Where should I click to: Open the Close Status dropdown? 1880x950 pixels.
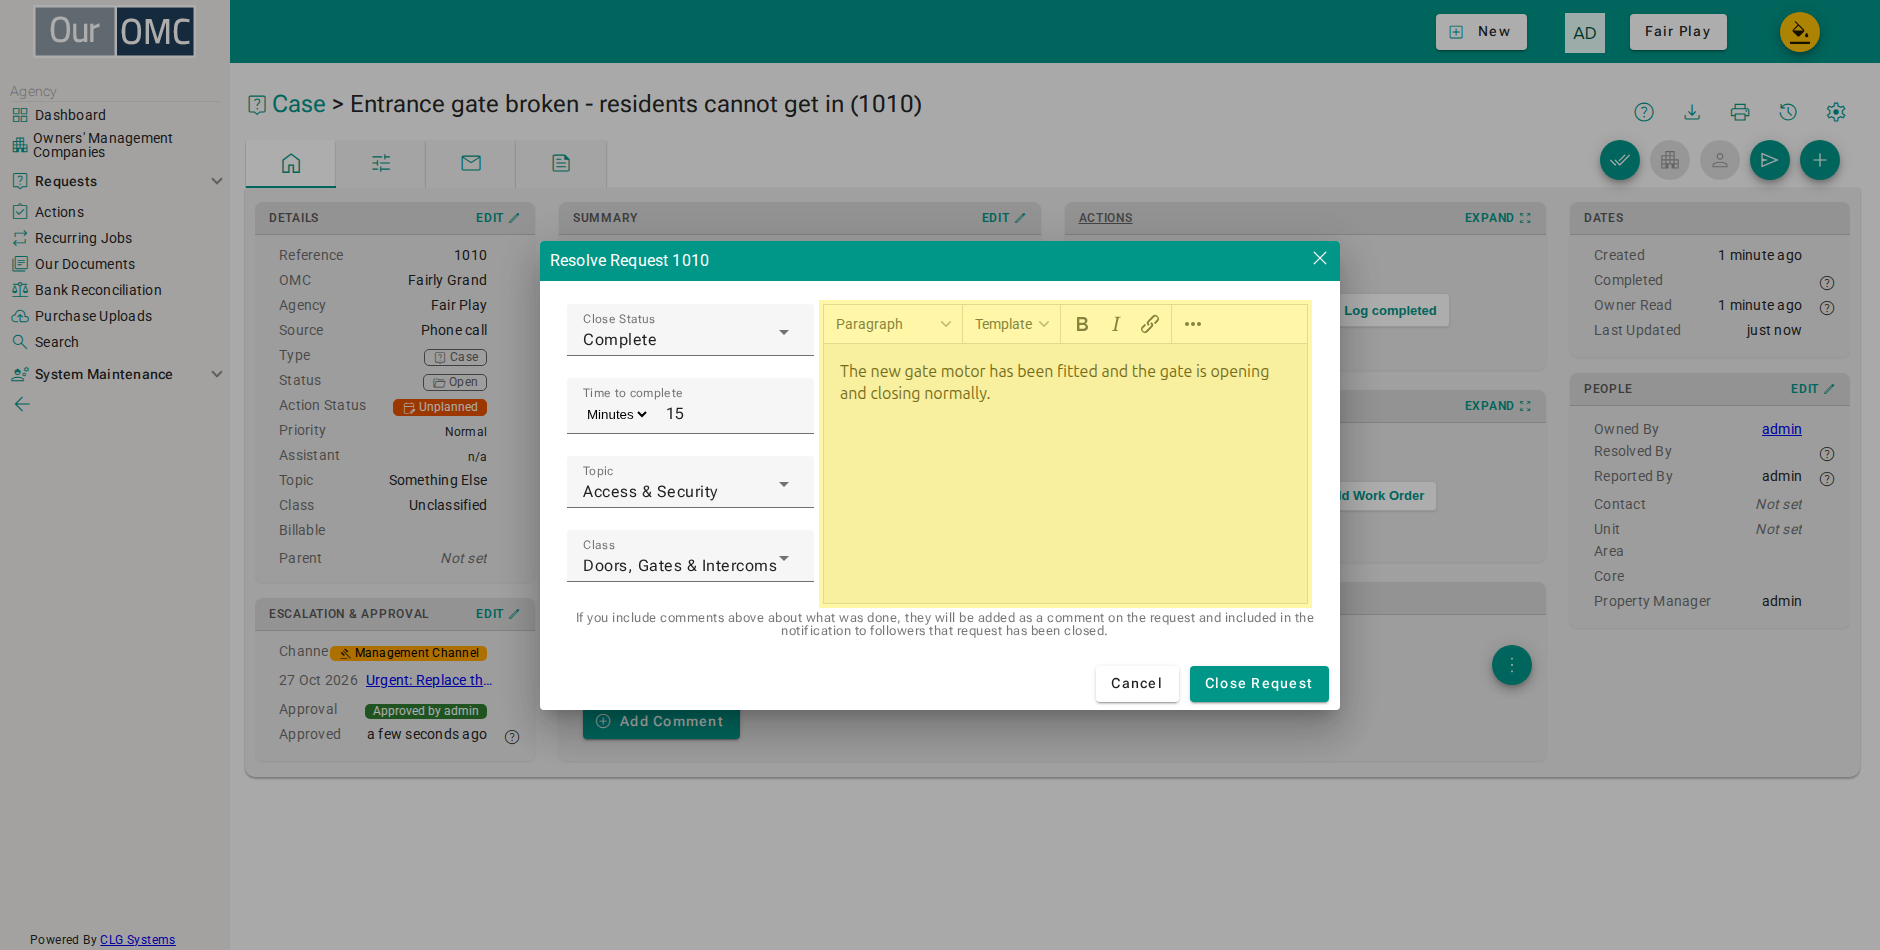(690, 330)
